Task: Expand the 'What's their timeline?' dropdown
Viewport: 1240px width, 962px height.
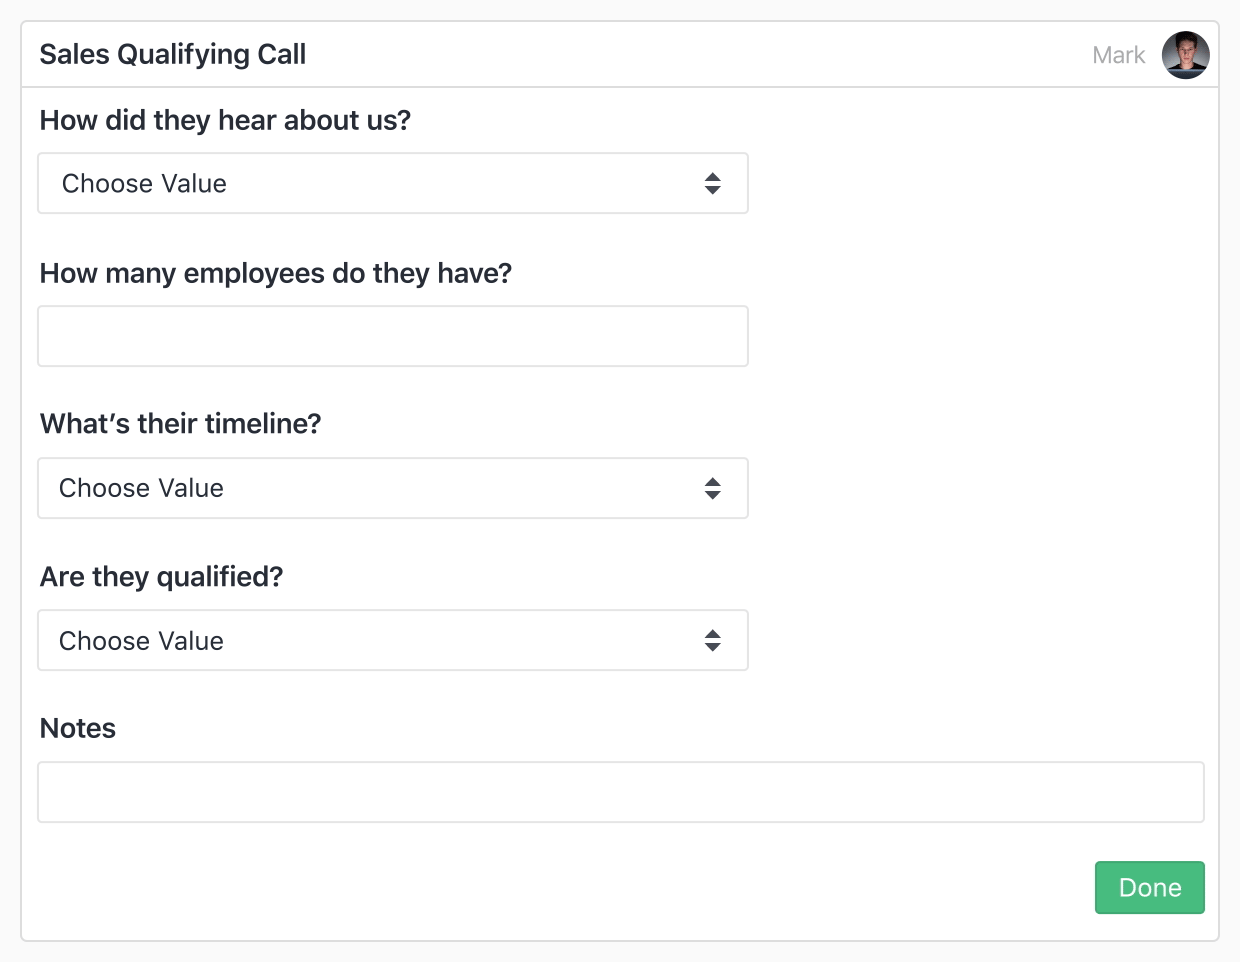Action: coord(393,488)
